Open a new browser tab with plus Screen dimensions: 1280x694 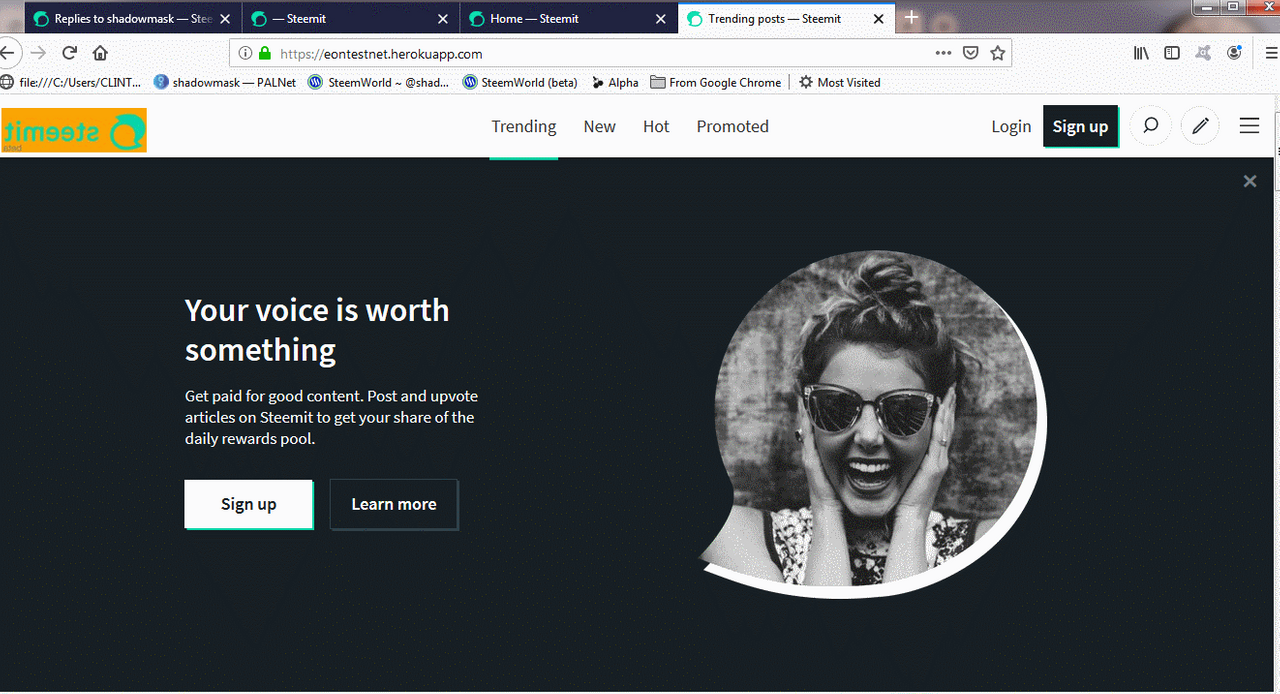coord(911,18)
